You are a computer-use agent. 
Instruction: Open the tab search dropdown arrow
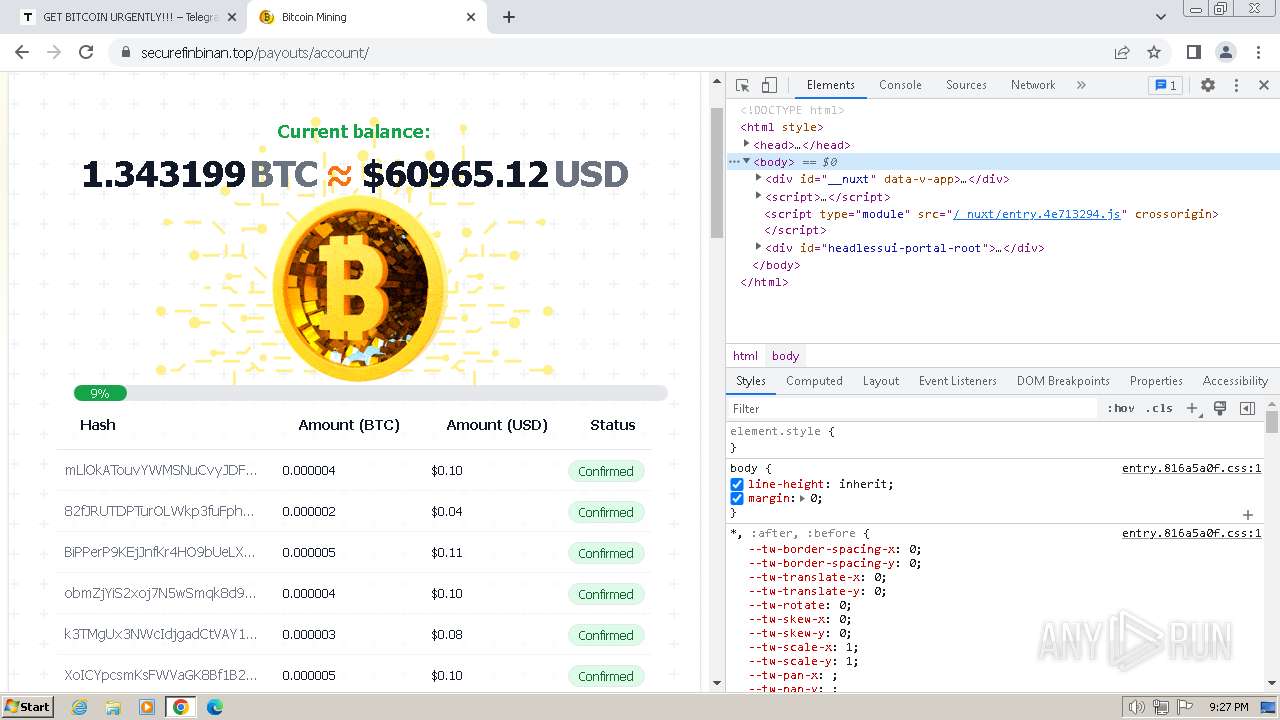pyautogui.click(x=1160, y=17)
